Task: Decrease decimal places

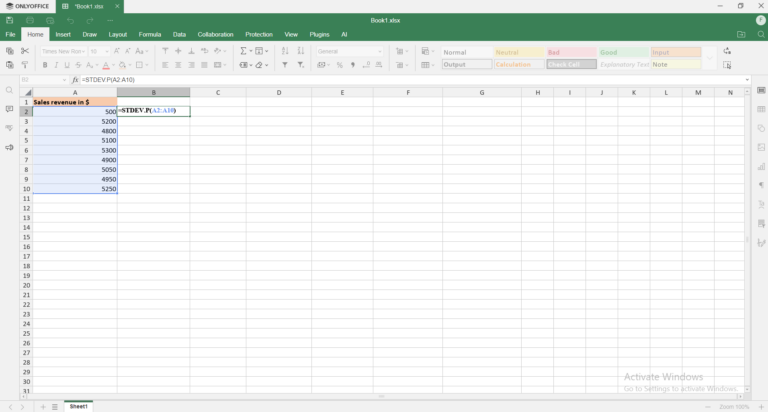Action: pos(366,65)
